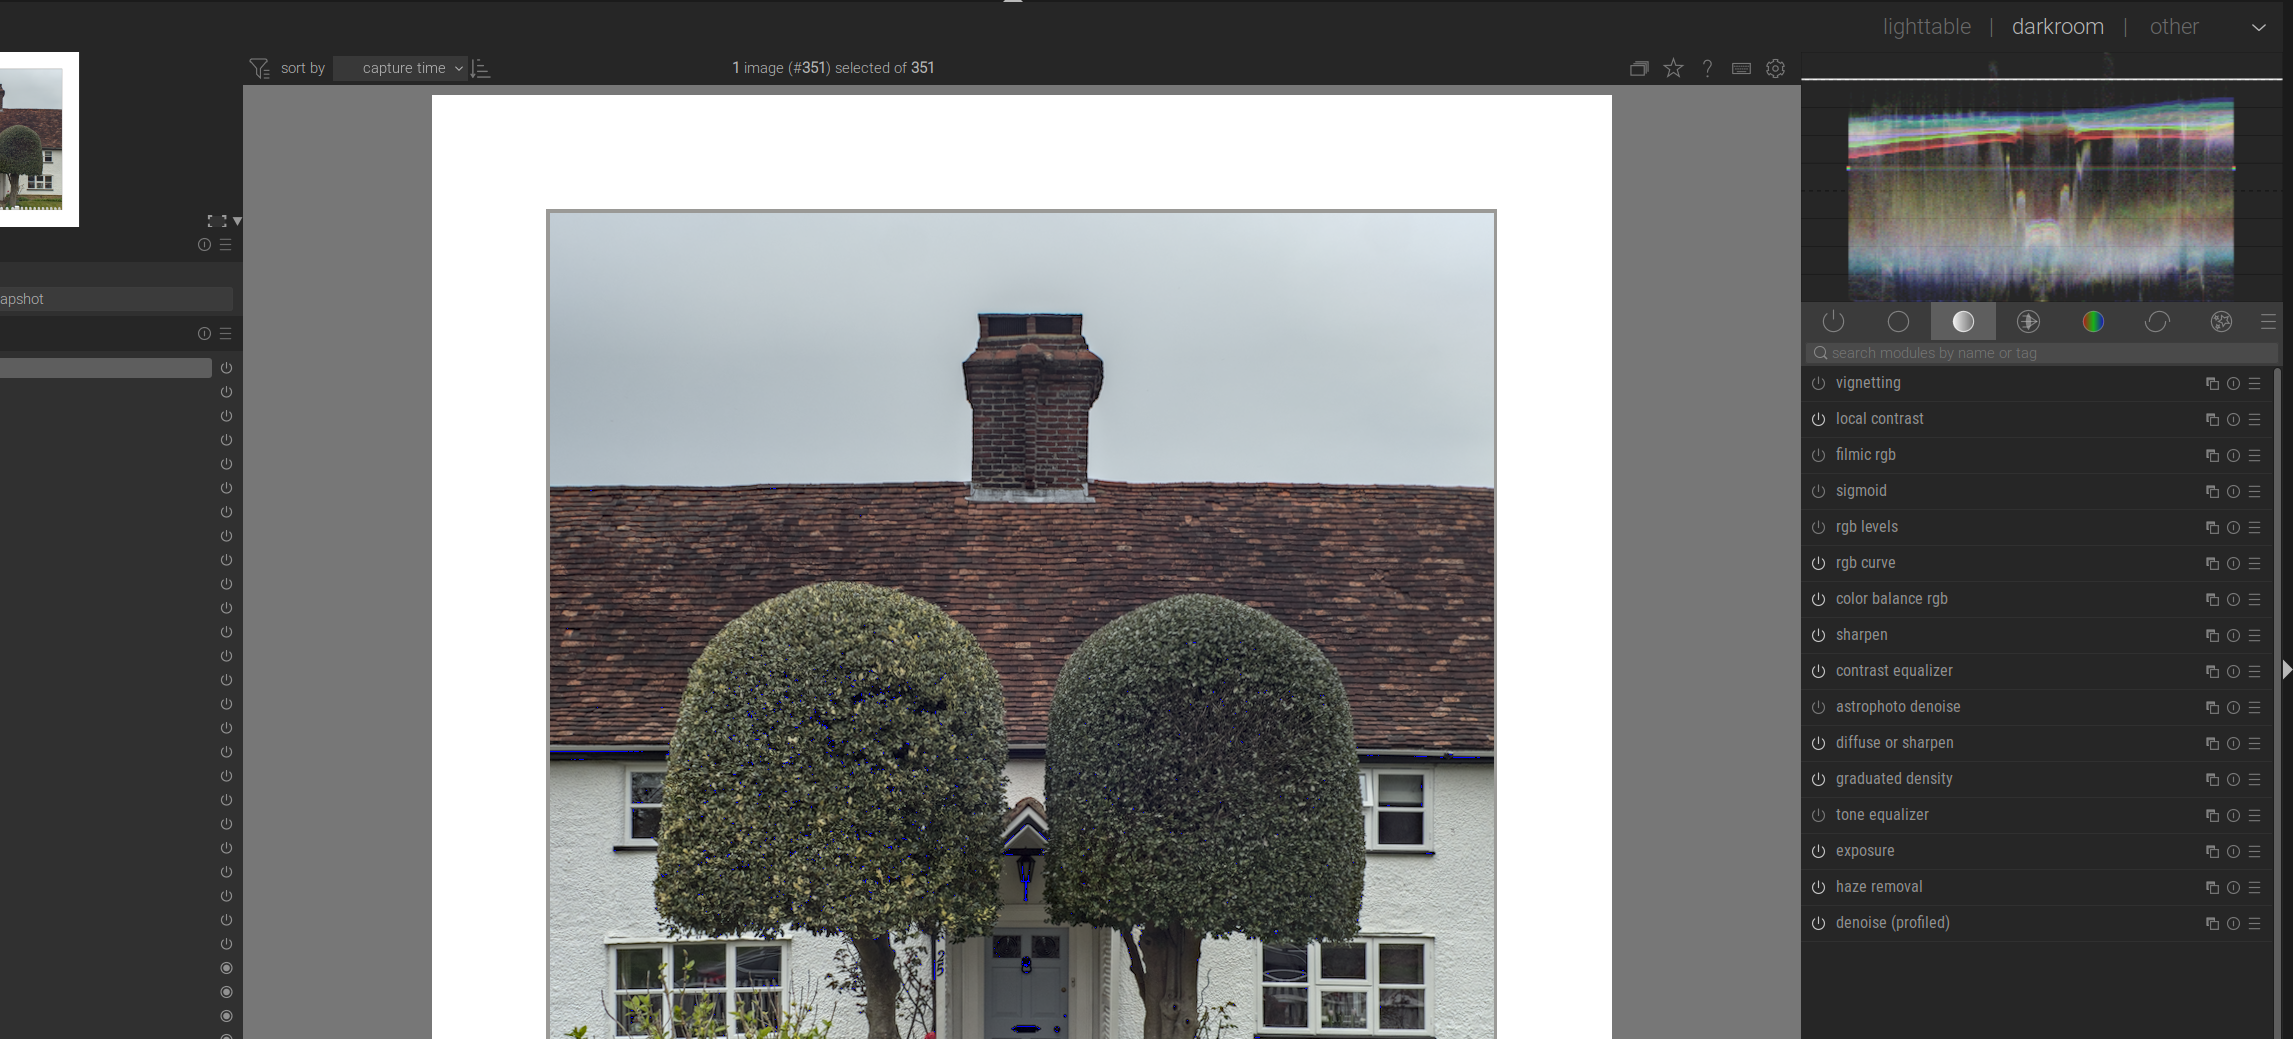This screenshot has width=2293, height=1039.
Task: Reverse the sort order icon
Action: point(480,68)
